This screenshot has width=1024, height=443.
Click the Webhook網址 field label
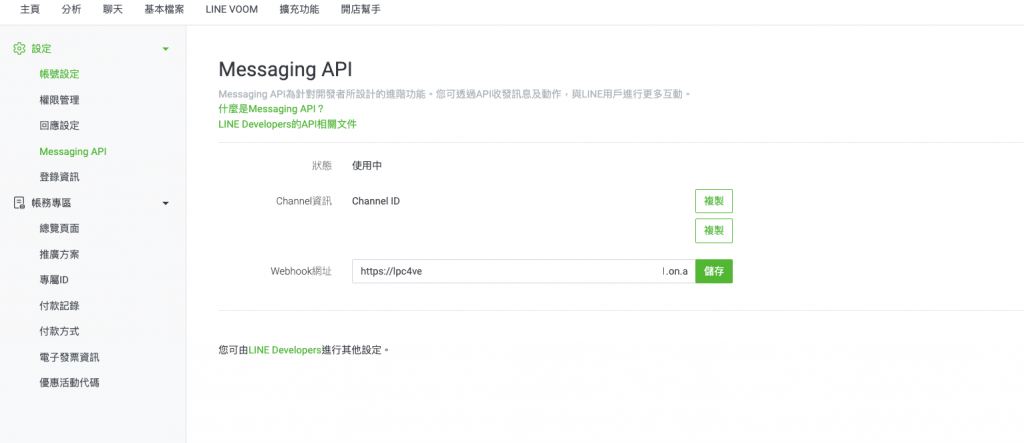coord(301,271)
